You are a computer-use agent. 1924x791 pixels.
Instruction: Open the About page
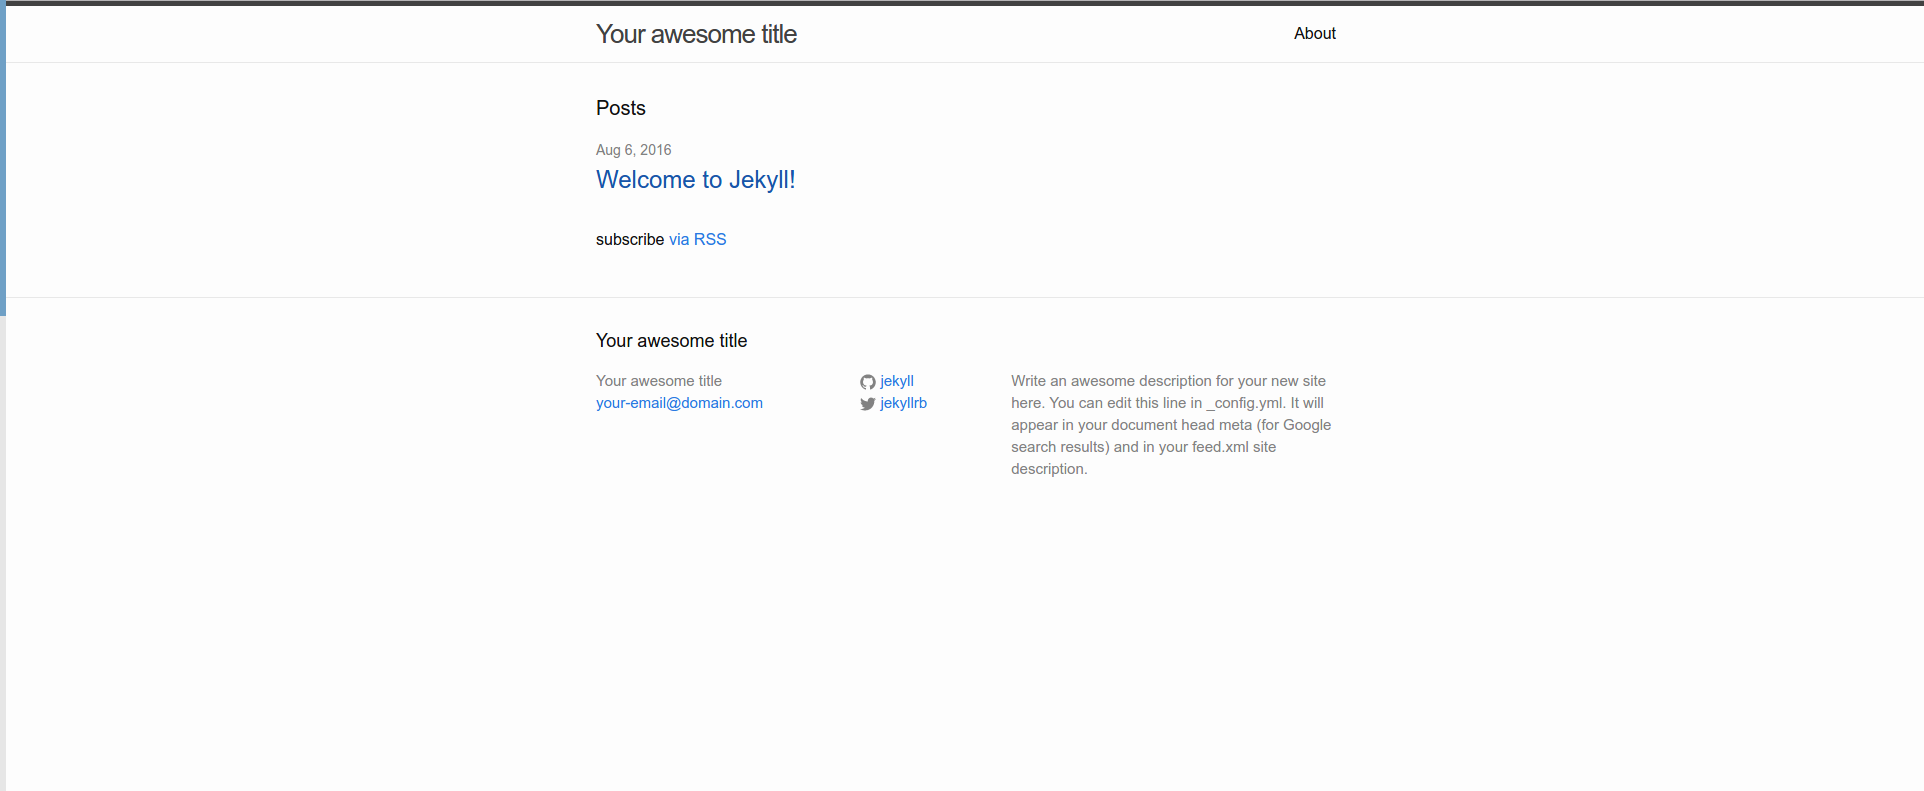tap(1314, 33)
